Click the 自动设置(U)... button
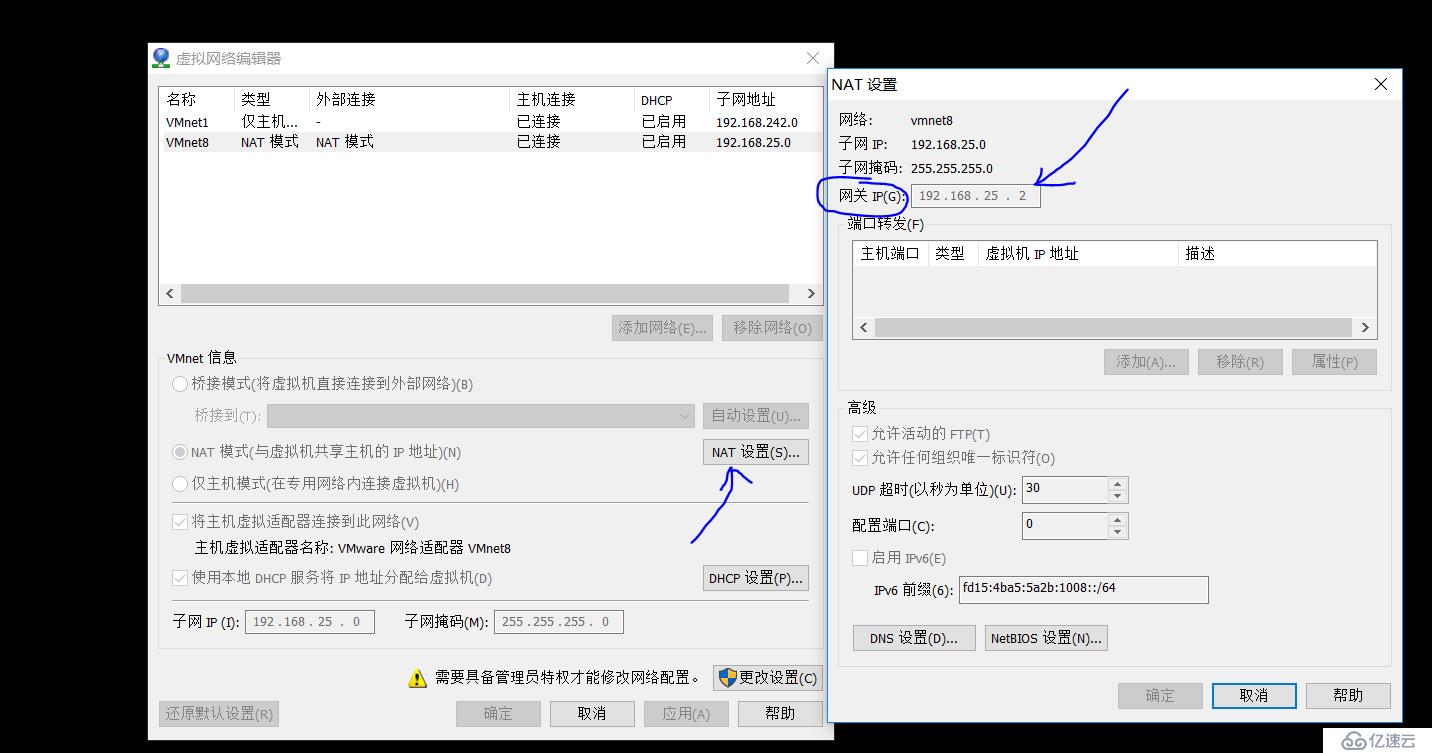The height and width of the screenshot is (753, 1432). pyautogui.click(x=755, y=416)
